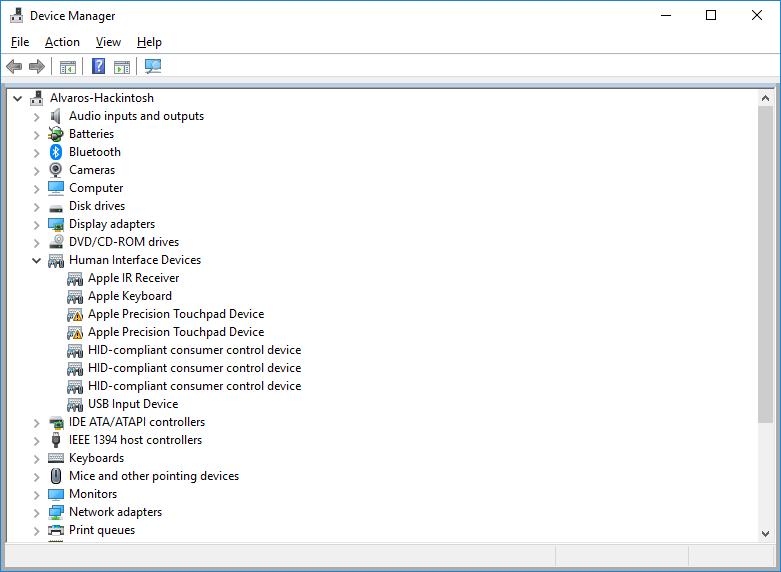Viewport: 781px width, 572px height.
Task: Select the Apple IR Receiver label
Action: point(133,278)
